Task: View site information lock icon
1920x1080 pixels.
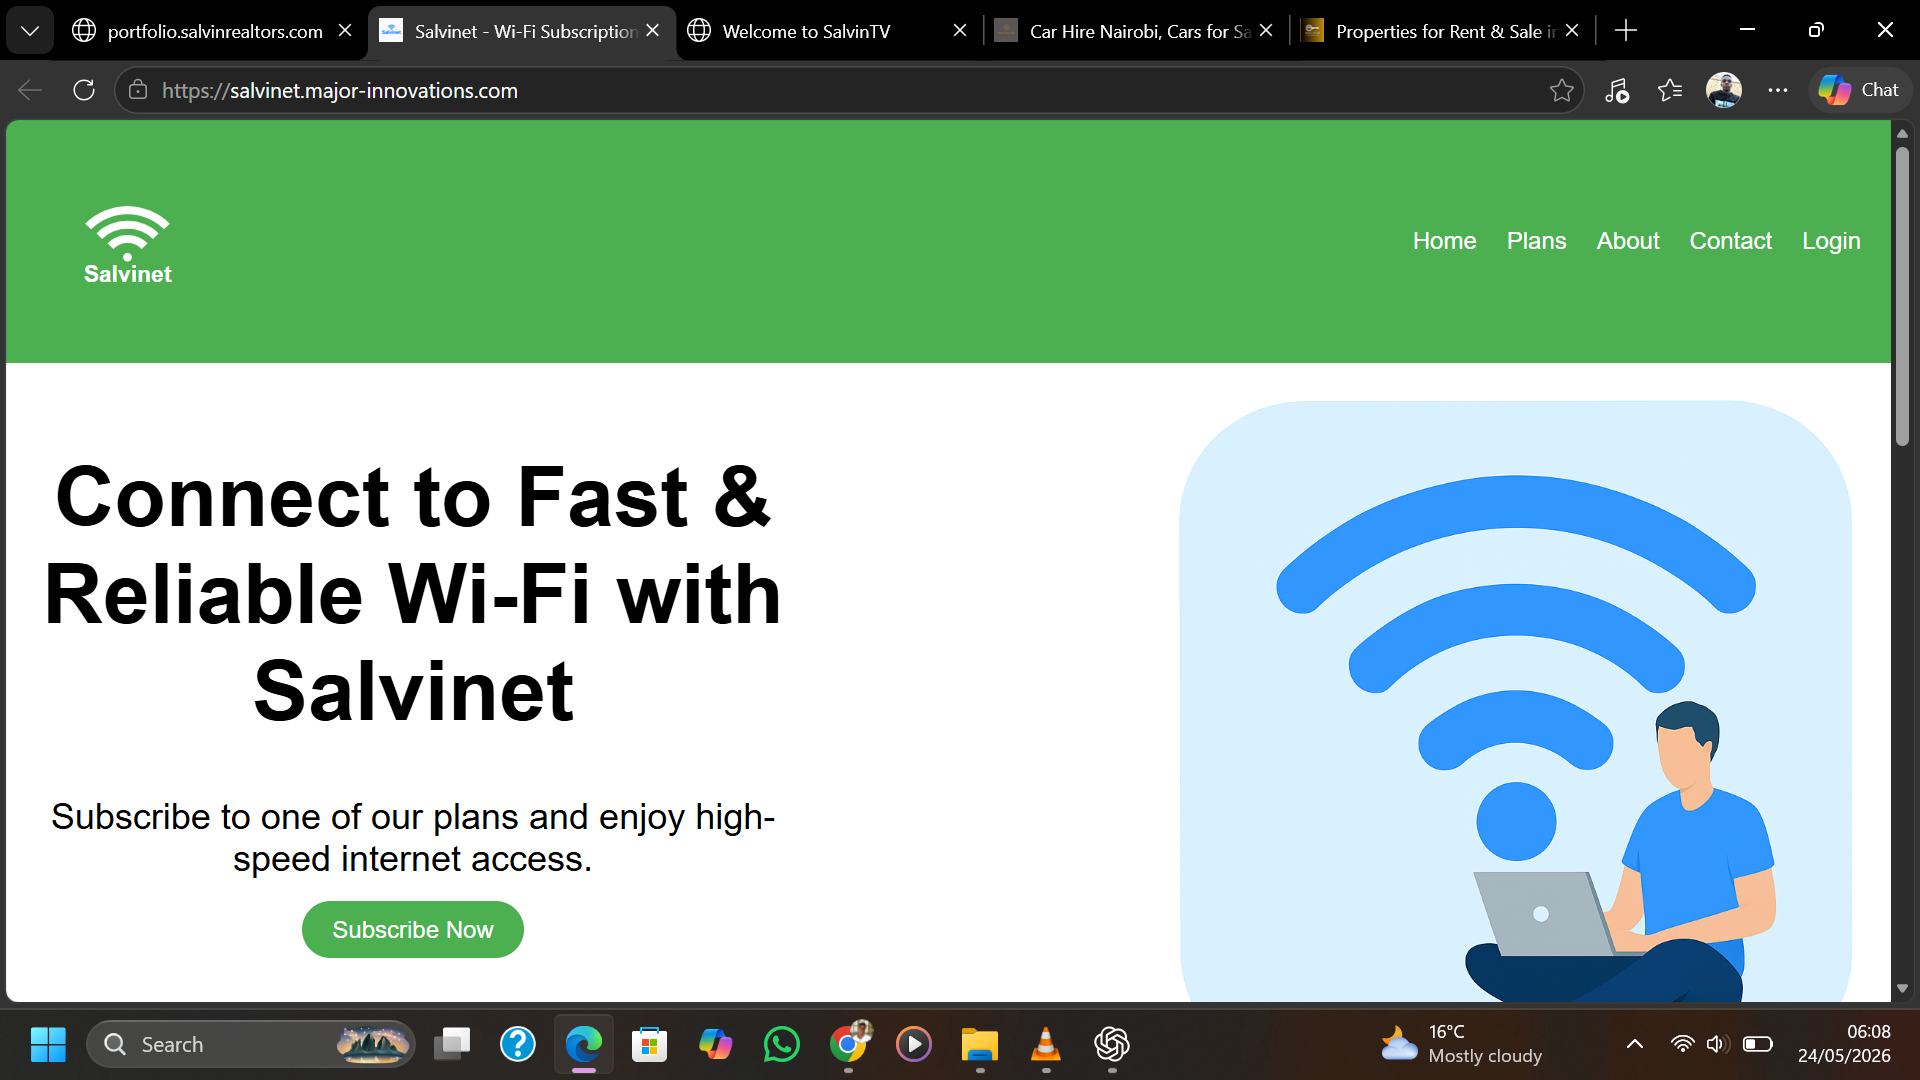Action: [138, 91]
